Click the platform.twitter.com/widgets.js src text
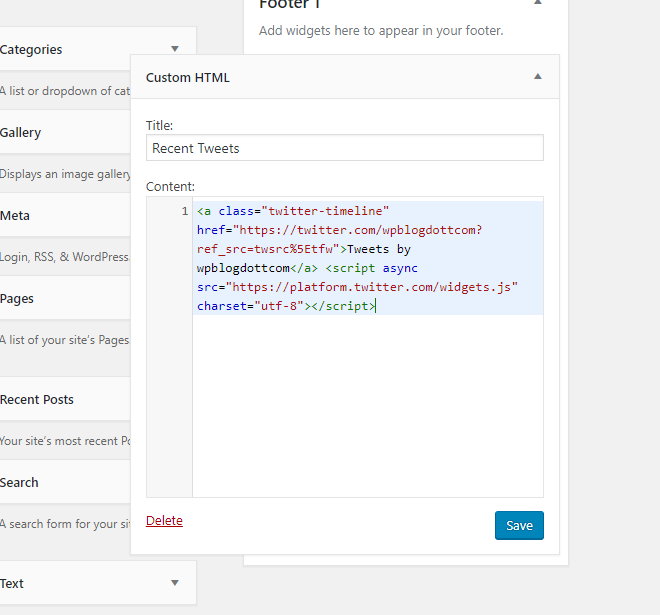The height and width of the screenshot is (615, 660). click(x=371, y=287)
